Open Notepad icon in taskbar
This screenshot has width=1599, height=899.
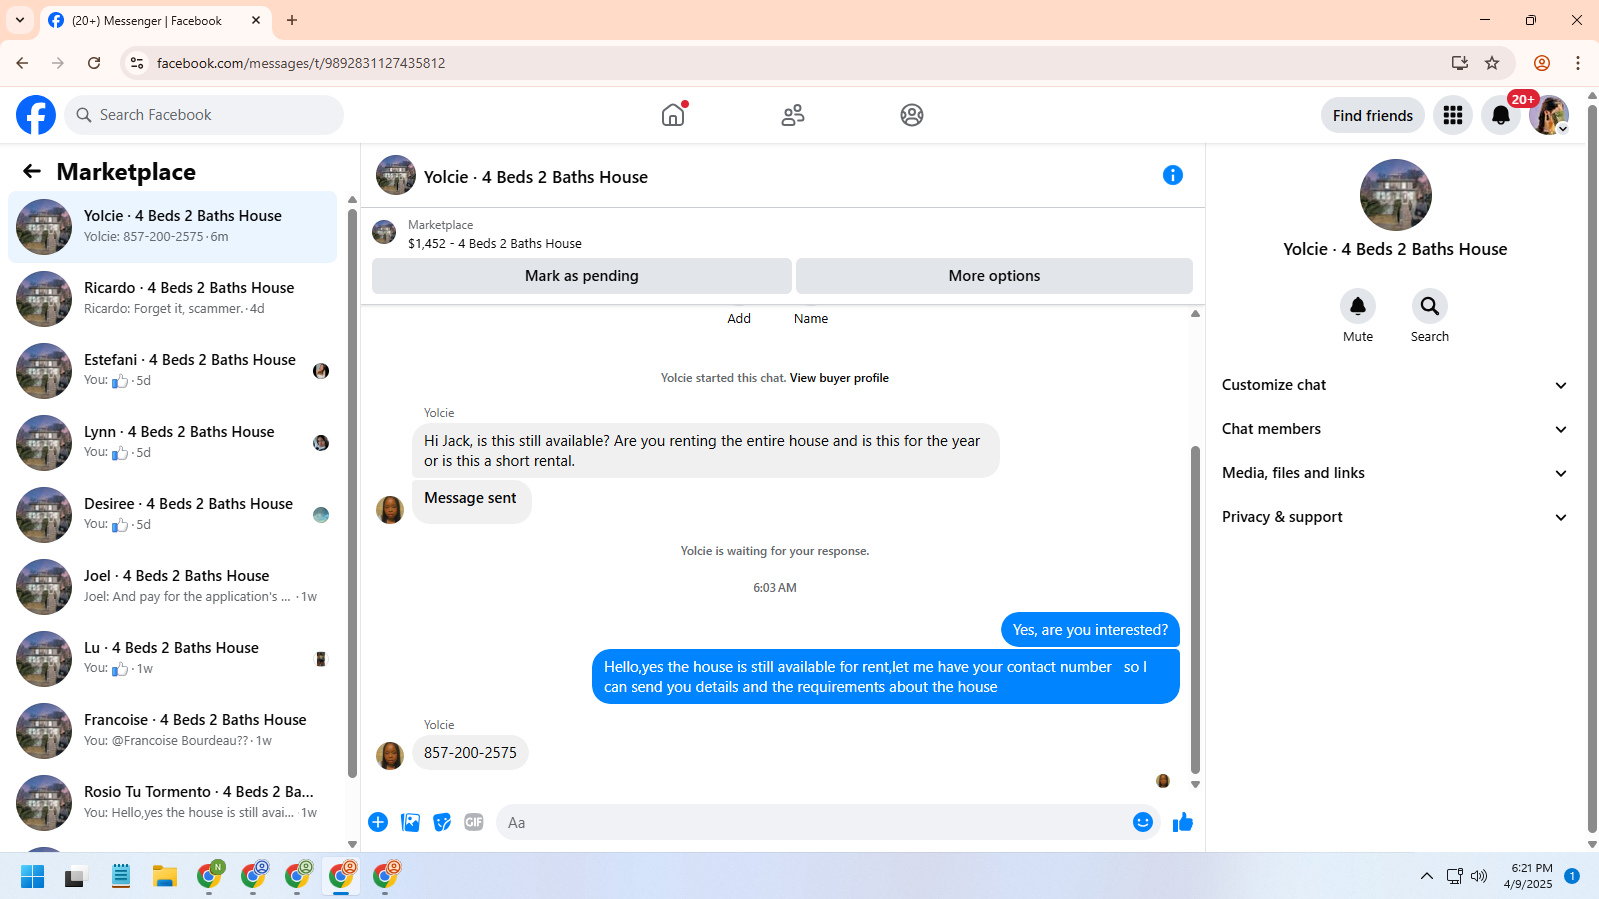pos(121,877)
